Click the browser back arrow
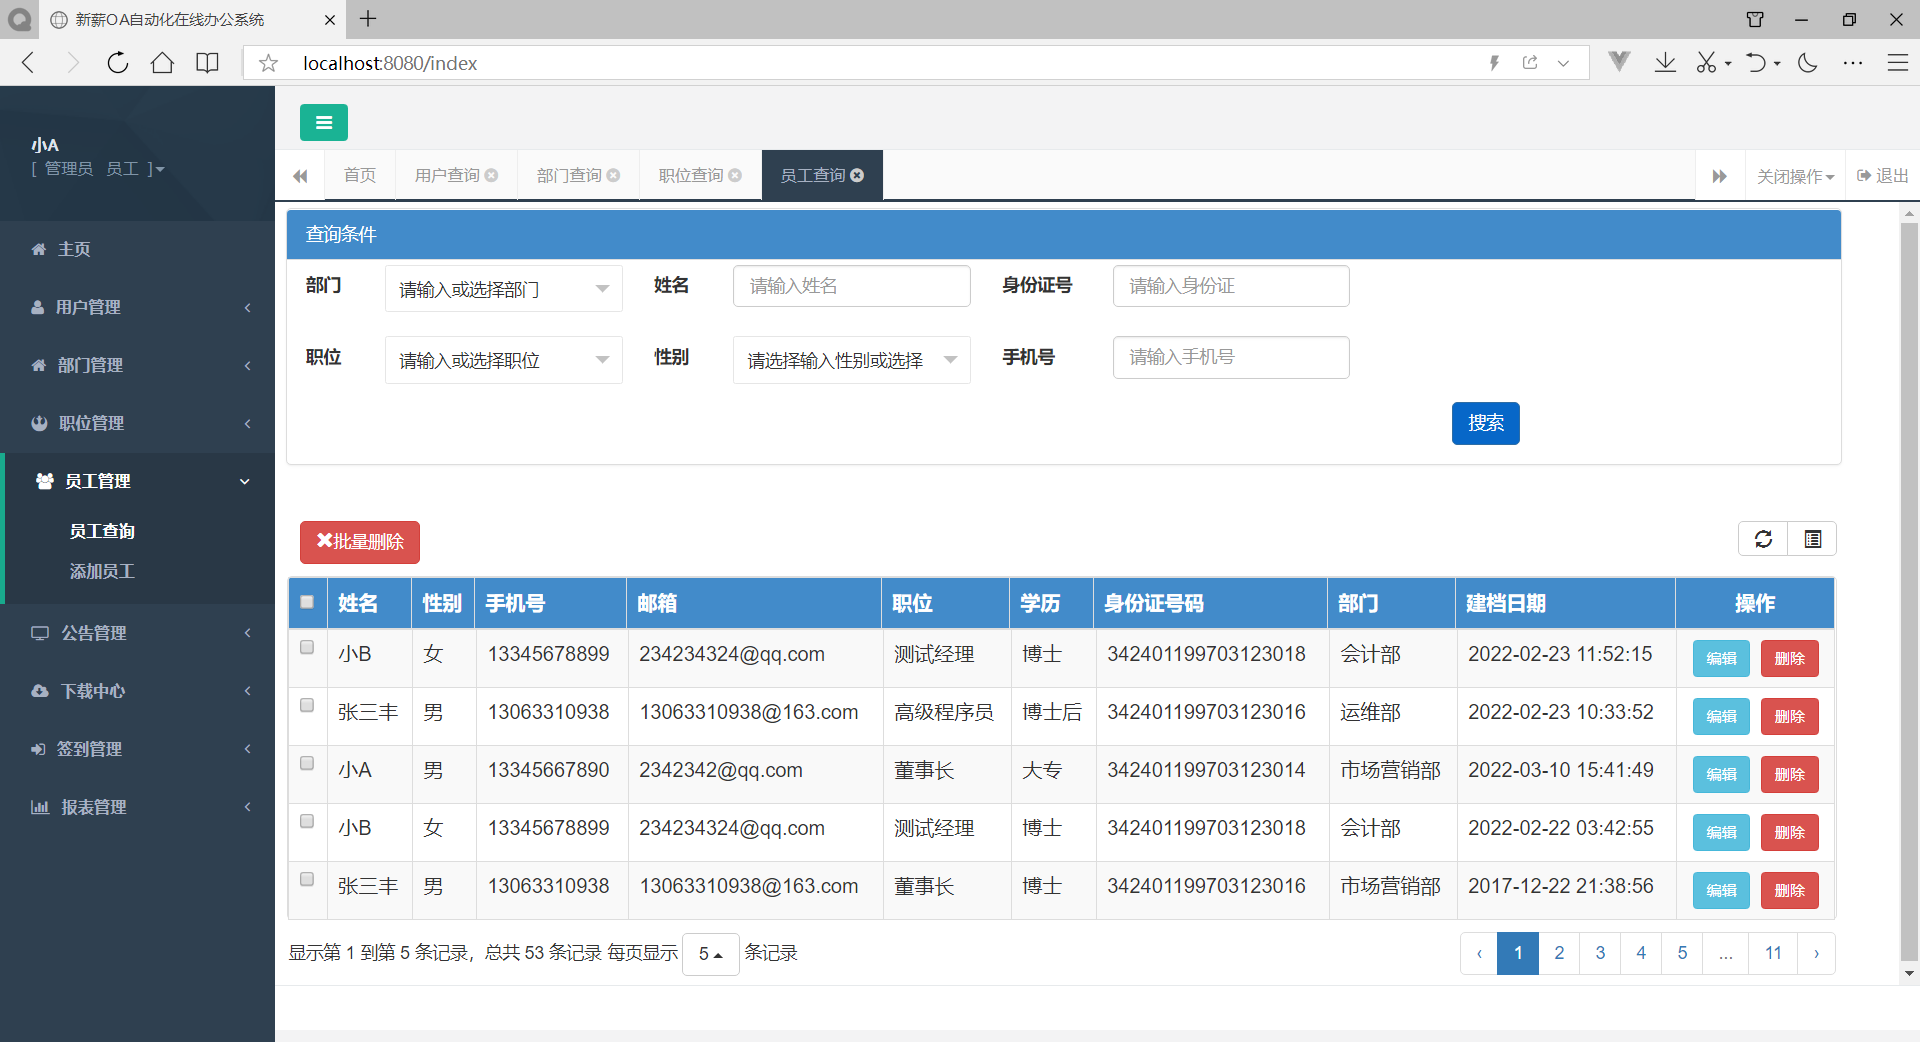Image resolution: width=1920 pixels, height=1042 pixels. [28, 63]
